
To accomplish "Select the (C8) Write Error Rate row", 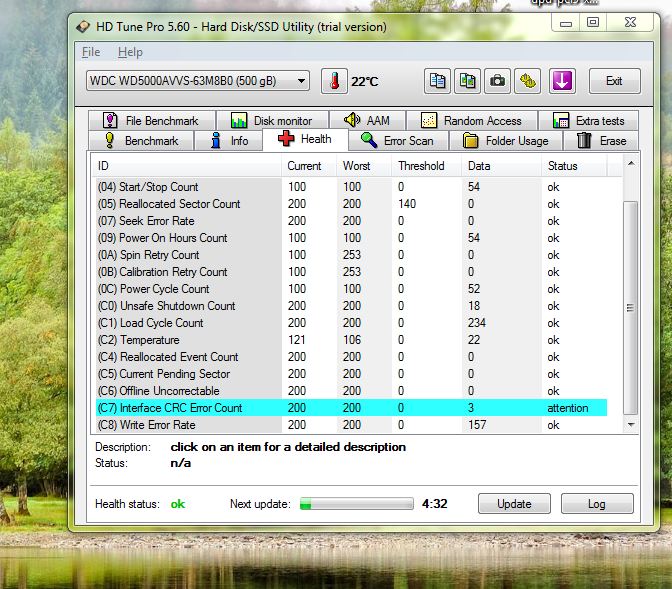I will point(351,425).
